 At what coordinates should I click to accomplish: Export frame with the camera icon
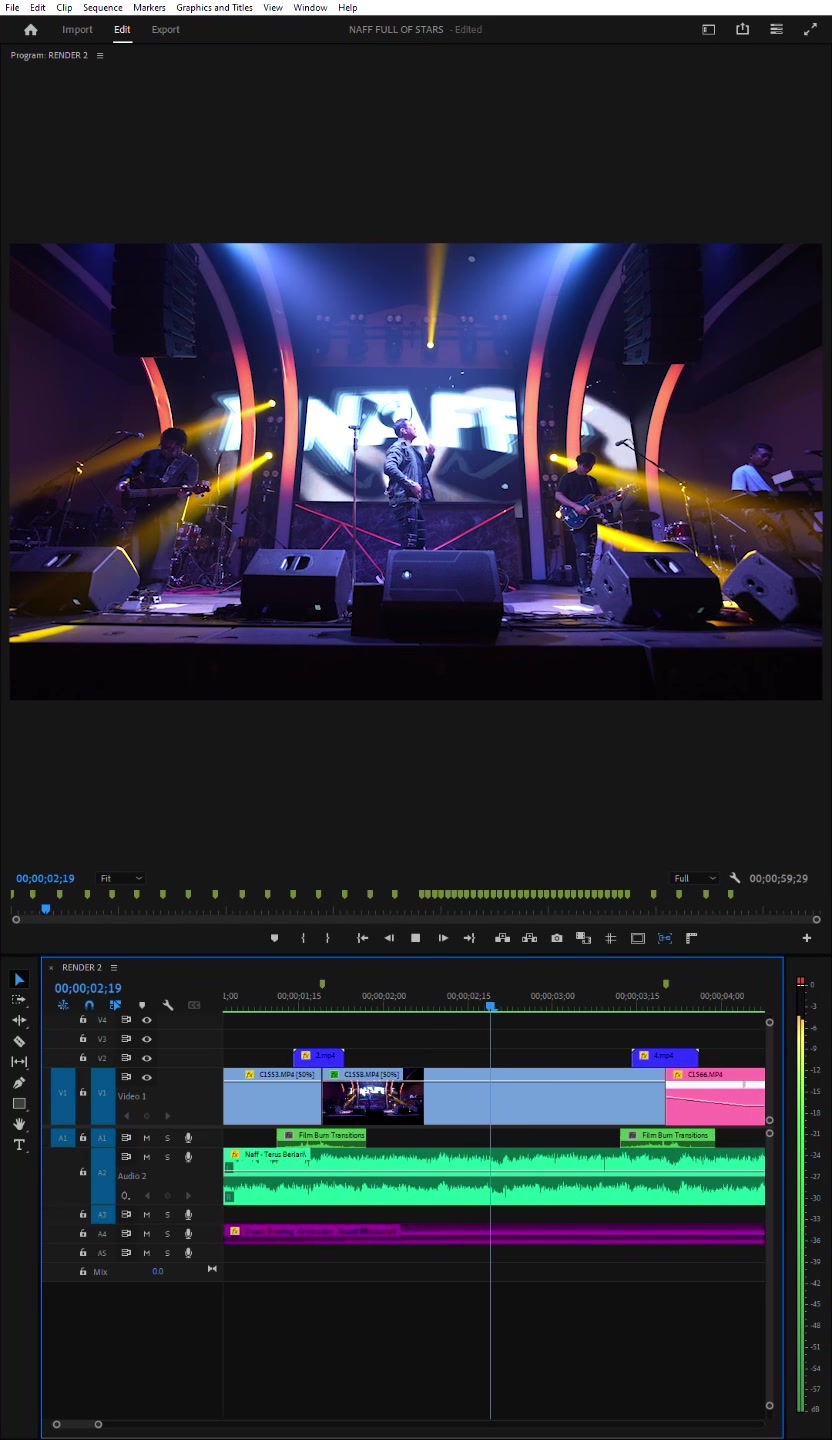[x=557, y=938]
